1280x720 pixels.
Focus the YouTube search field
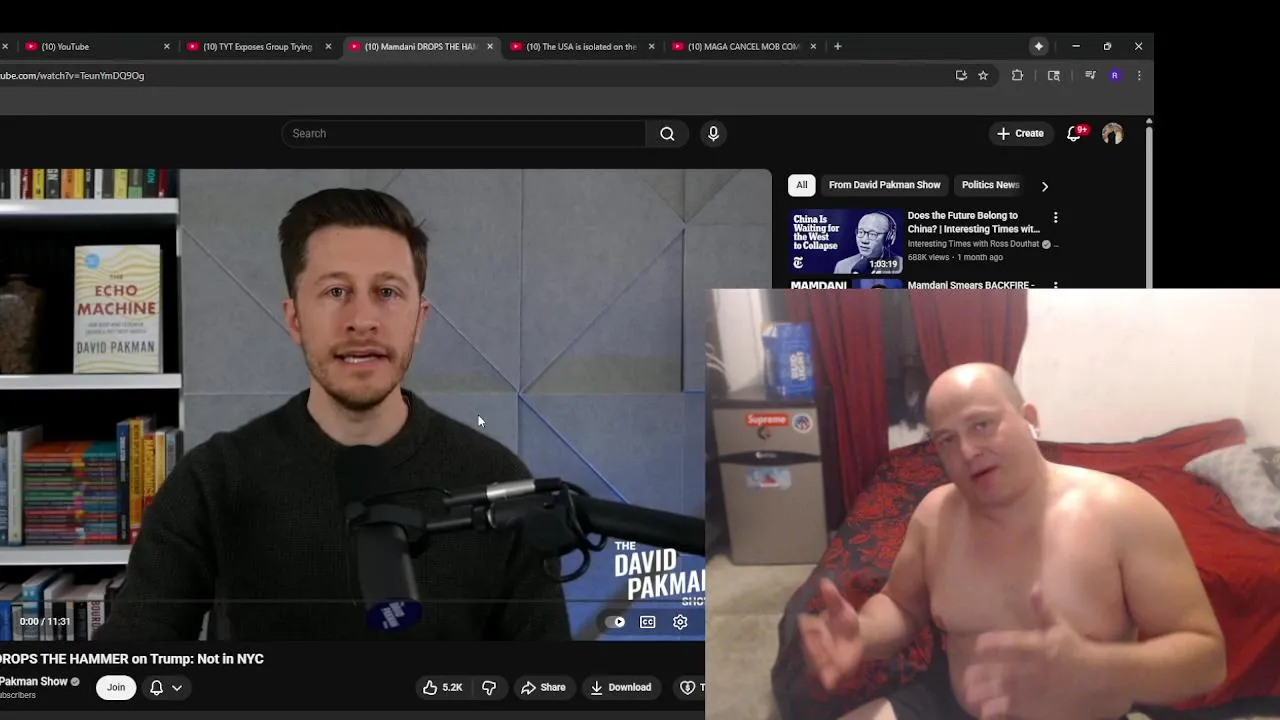tap(464, 134)
